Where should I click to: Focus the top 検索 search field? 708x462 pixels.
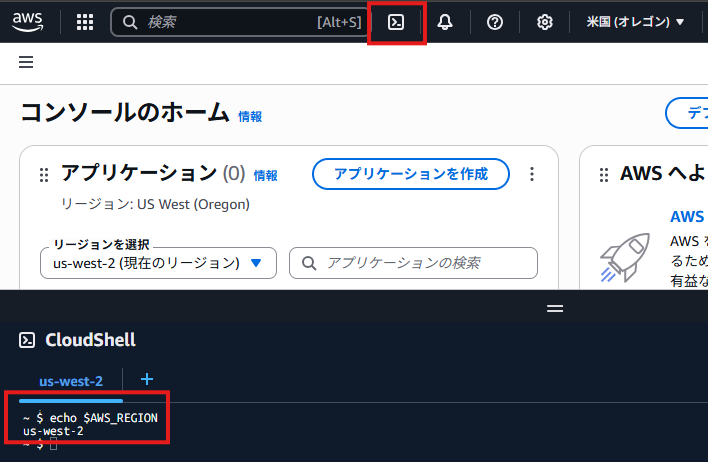tap(239, 22)
